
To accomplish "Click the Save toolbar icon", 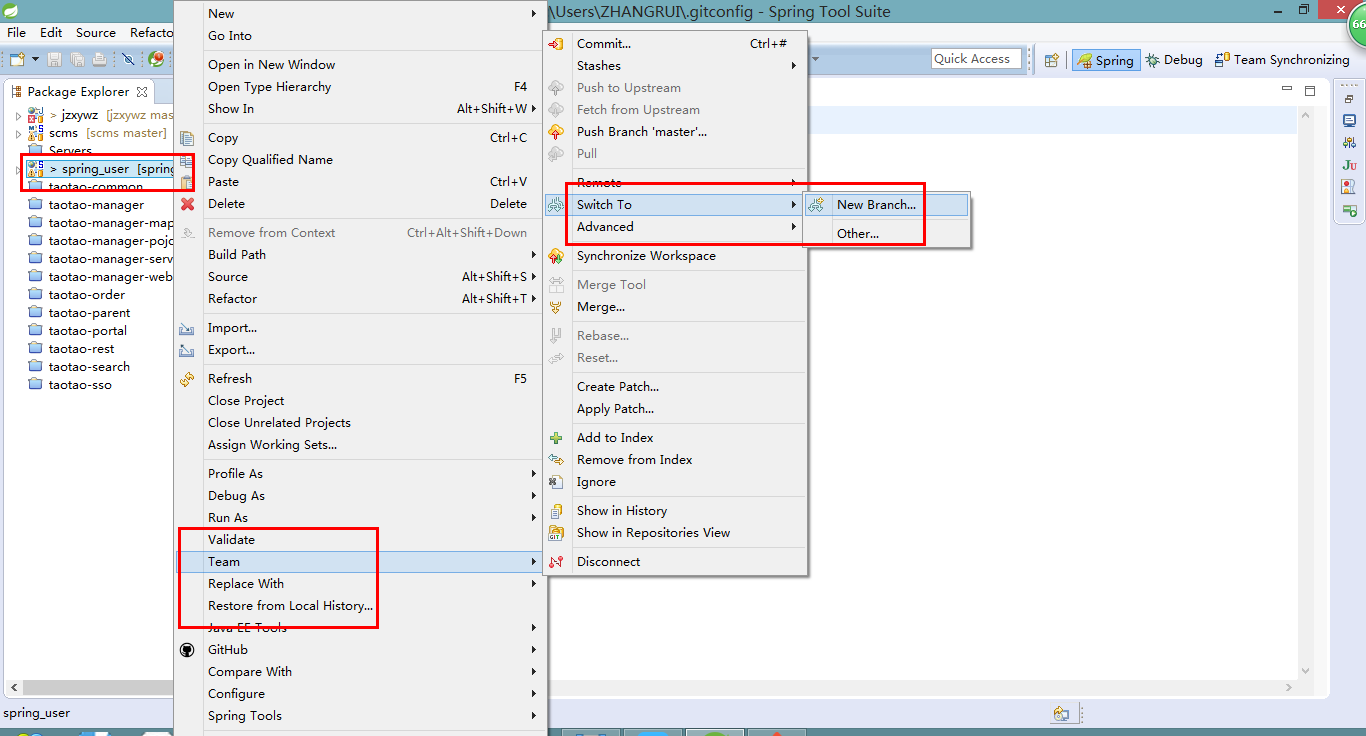I will tap(55, 60).
